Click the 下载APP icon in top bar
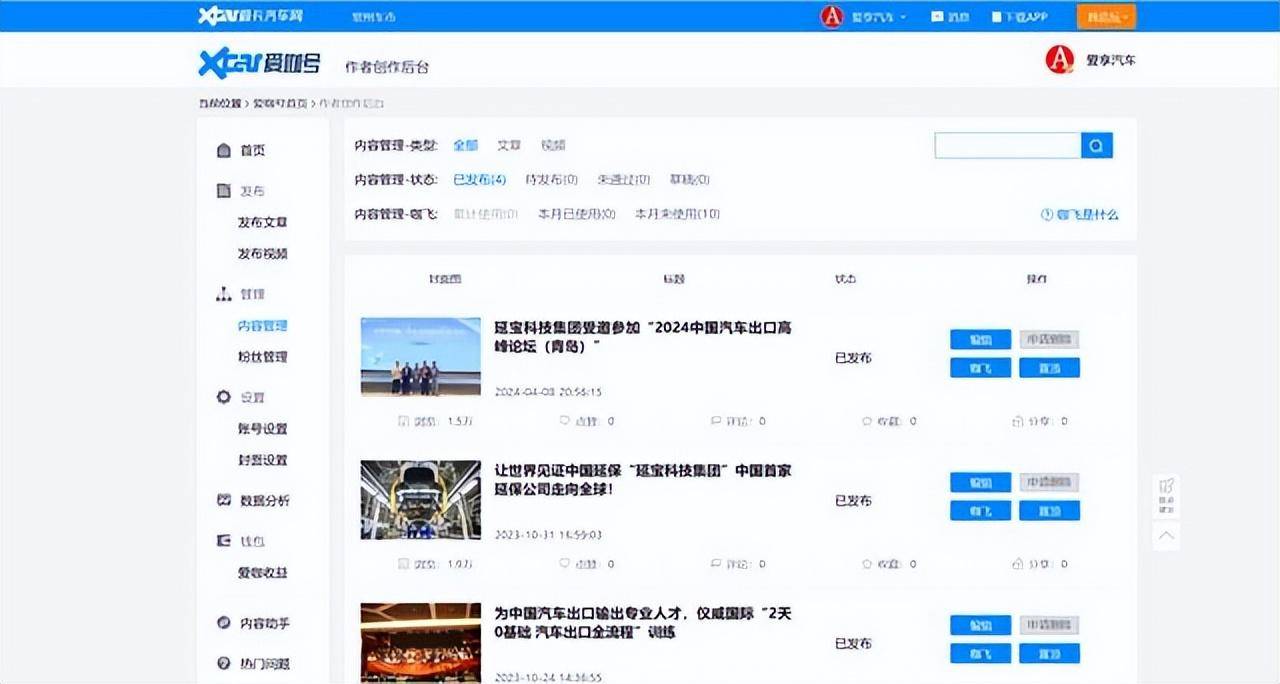The width and height of the screenshot is (1280, 684). point(996,17)
